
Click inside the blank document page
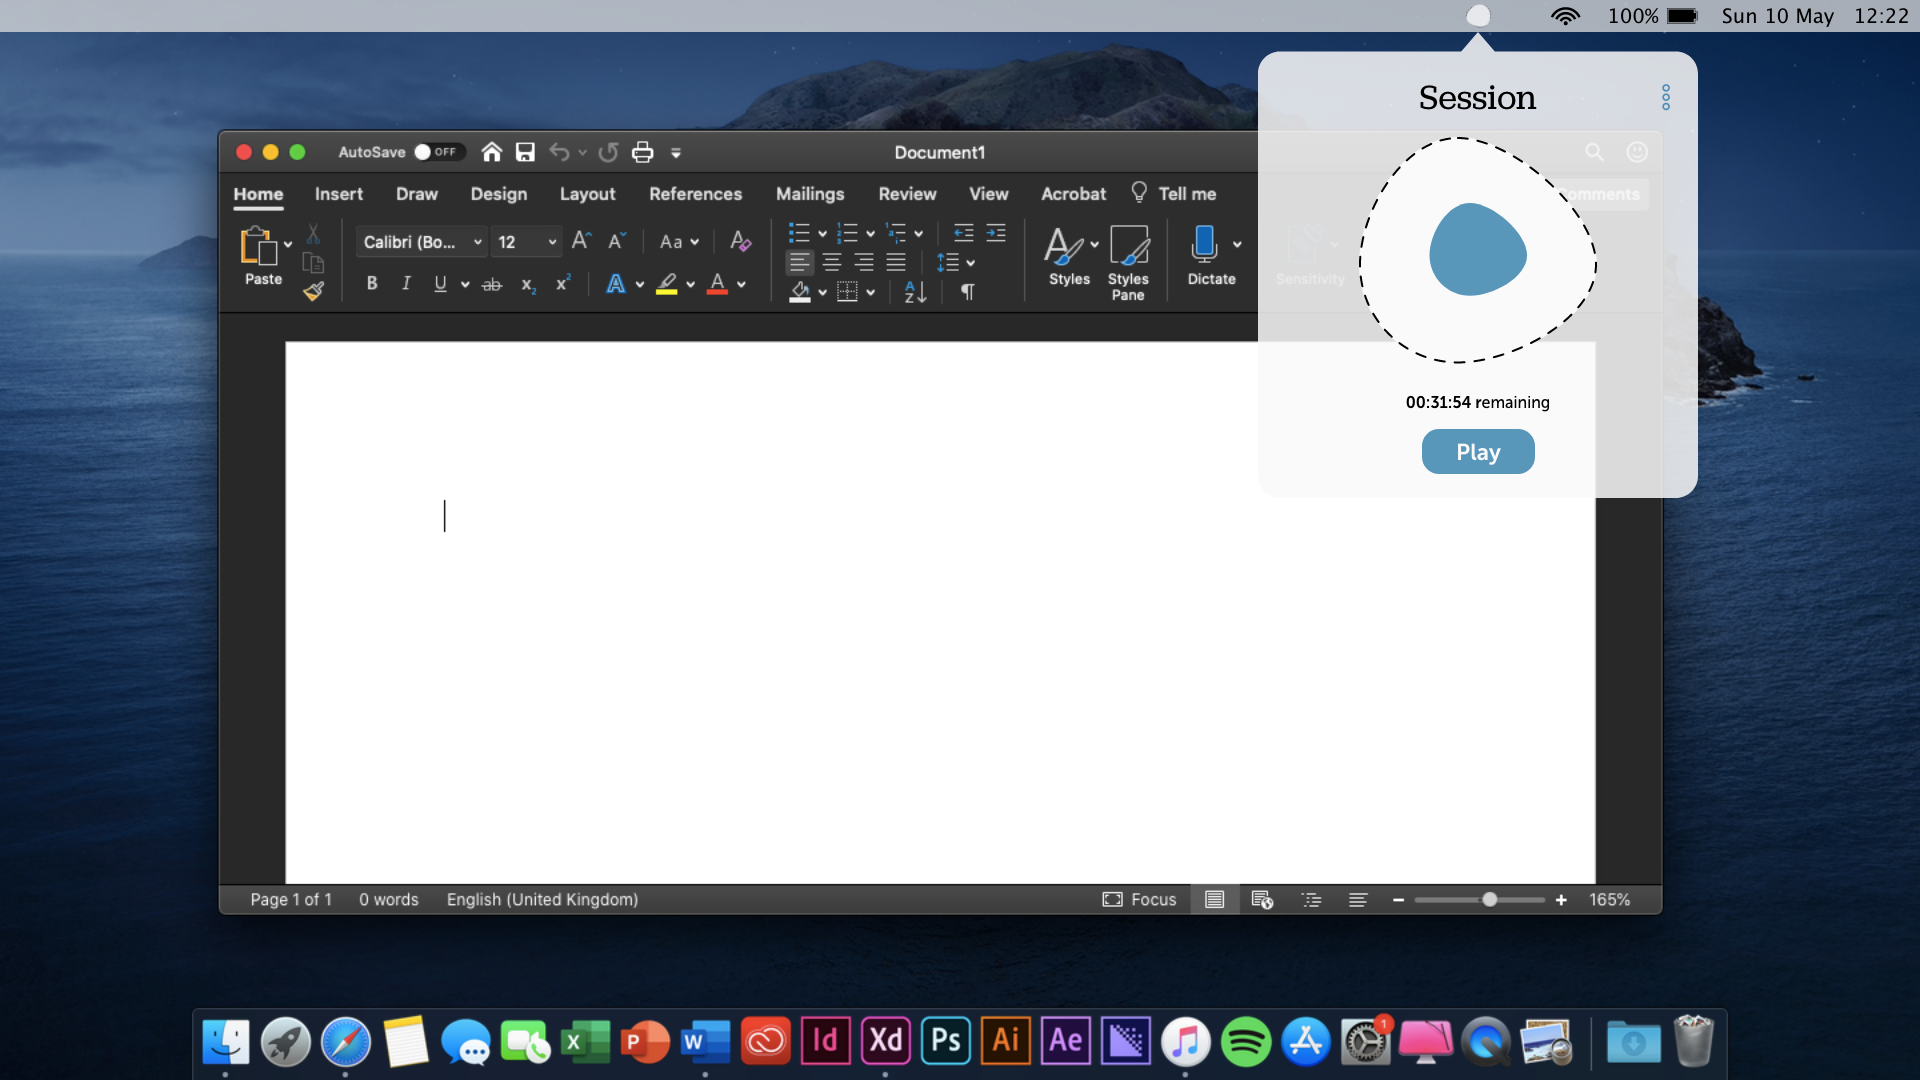point(940,612)
